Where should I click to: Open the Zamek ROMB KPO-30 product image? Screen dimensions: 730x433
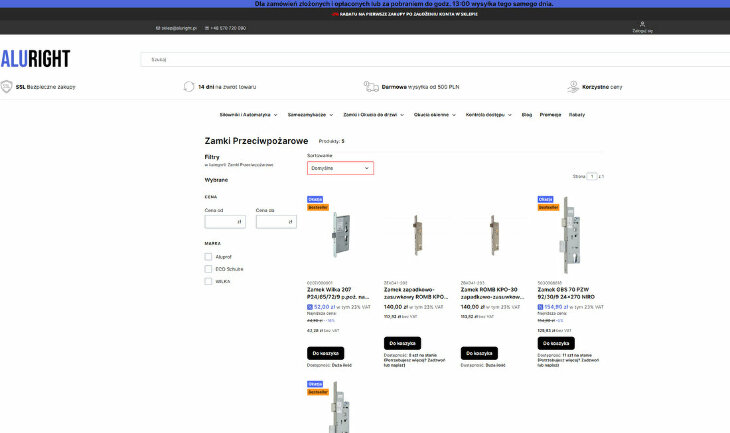(x=494, y=235)
